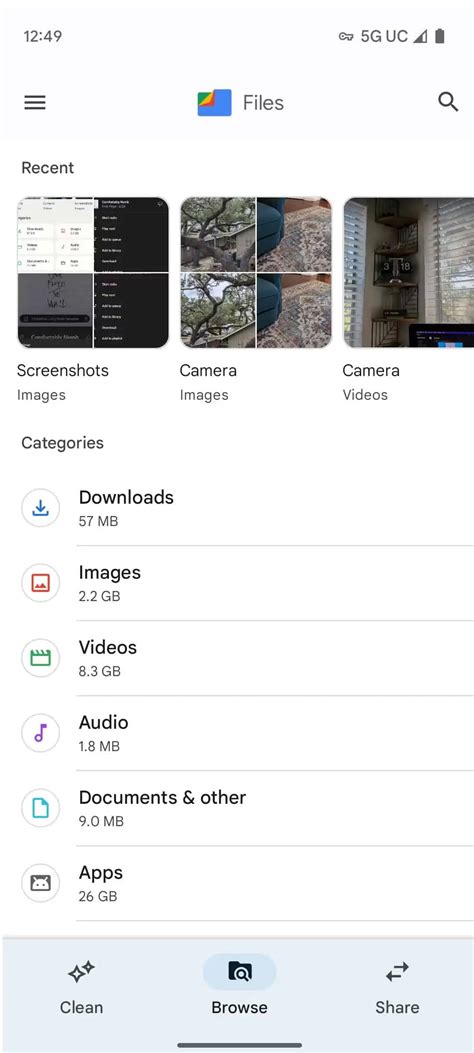Screen dimensions: 474x1053
Task: Switch to the Share tab label
Action: click(397, 1007)
